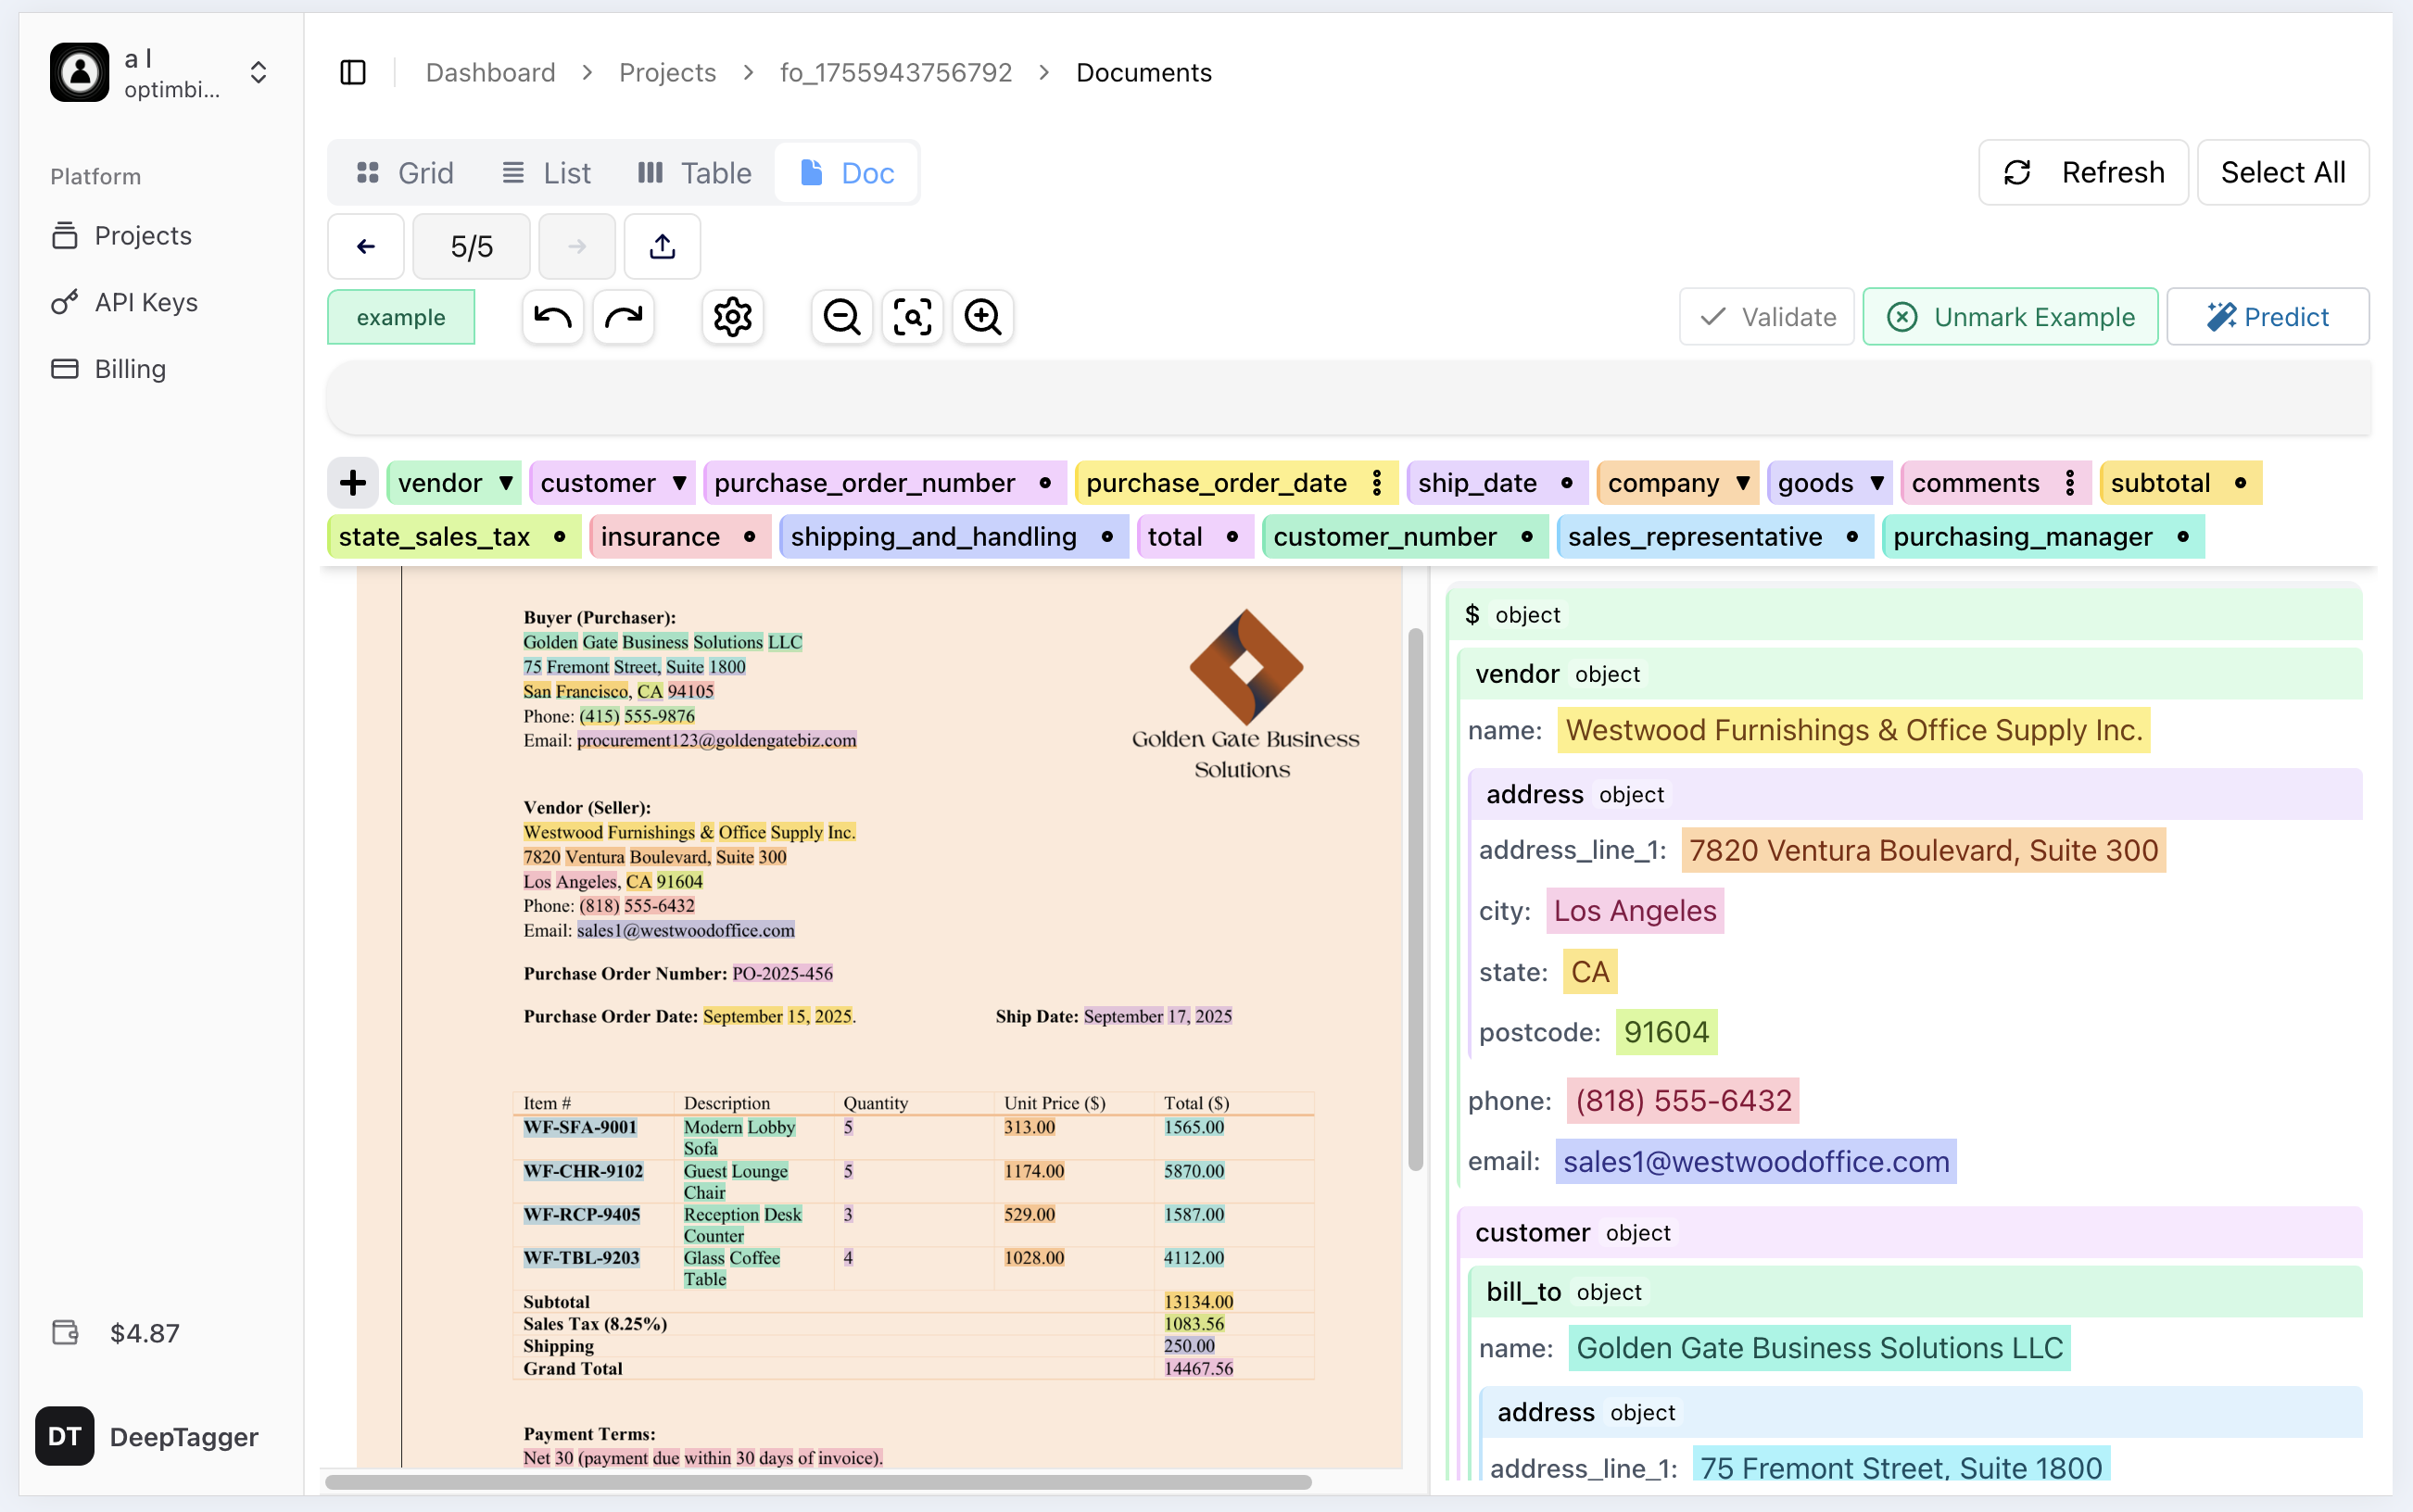The image size is (2413, 1512).
Task: Unmark Example for this document
Action: pyautogui.click(x=2010, y=318)
